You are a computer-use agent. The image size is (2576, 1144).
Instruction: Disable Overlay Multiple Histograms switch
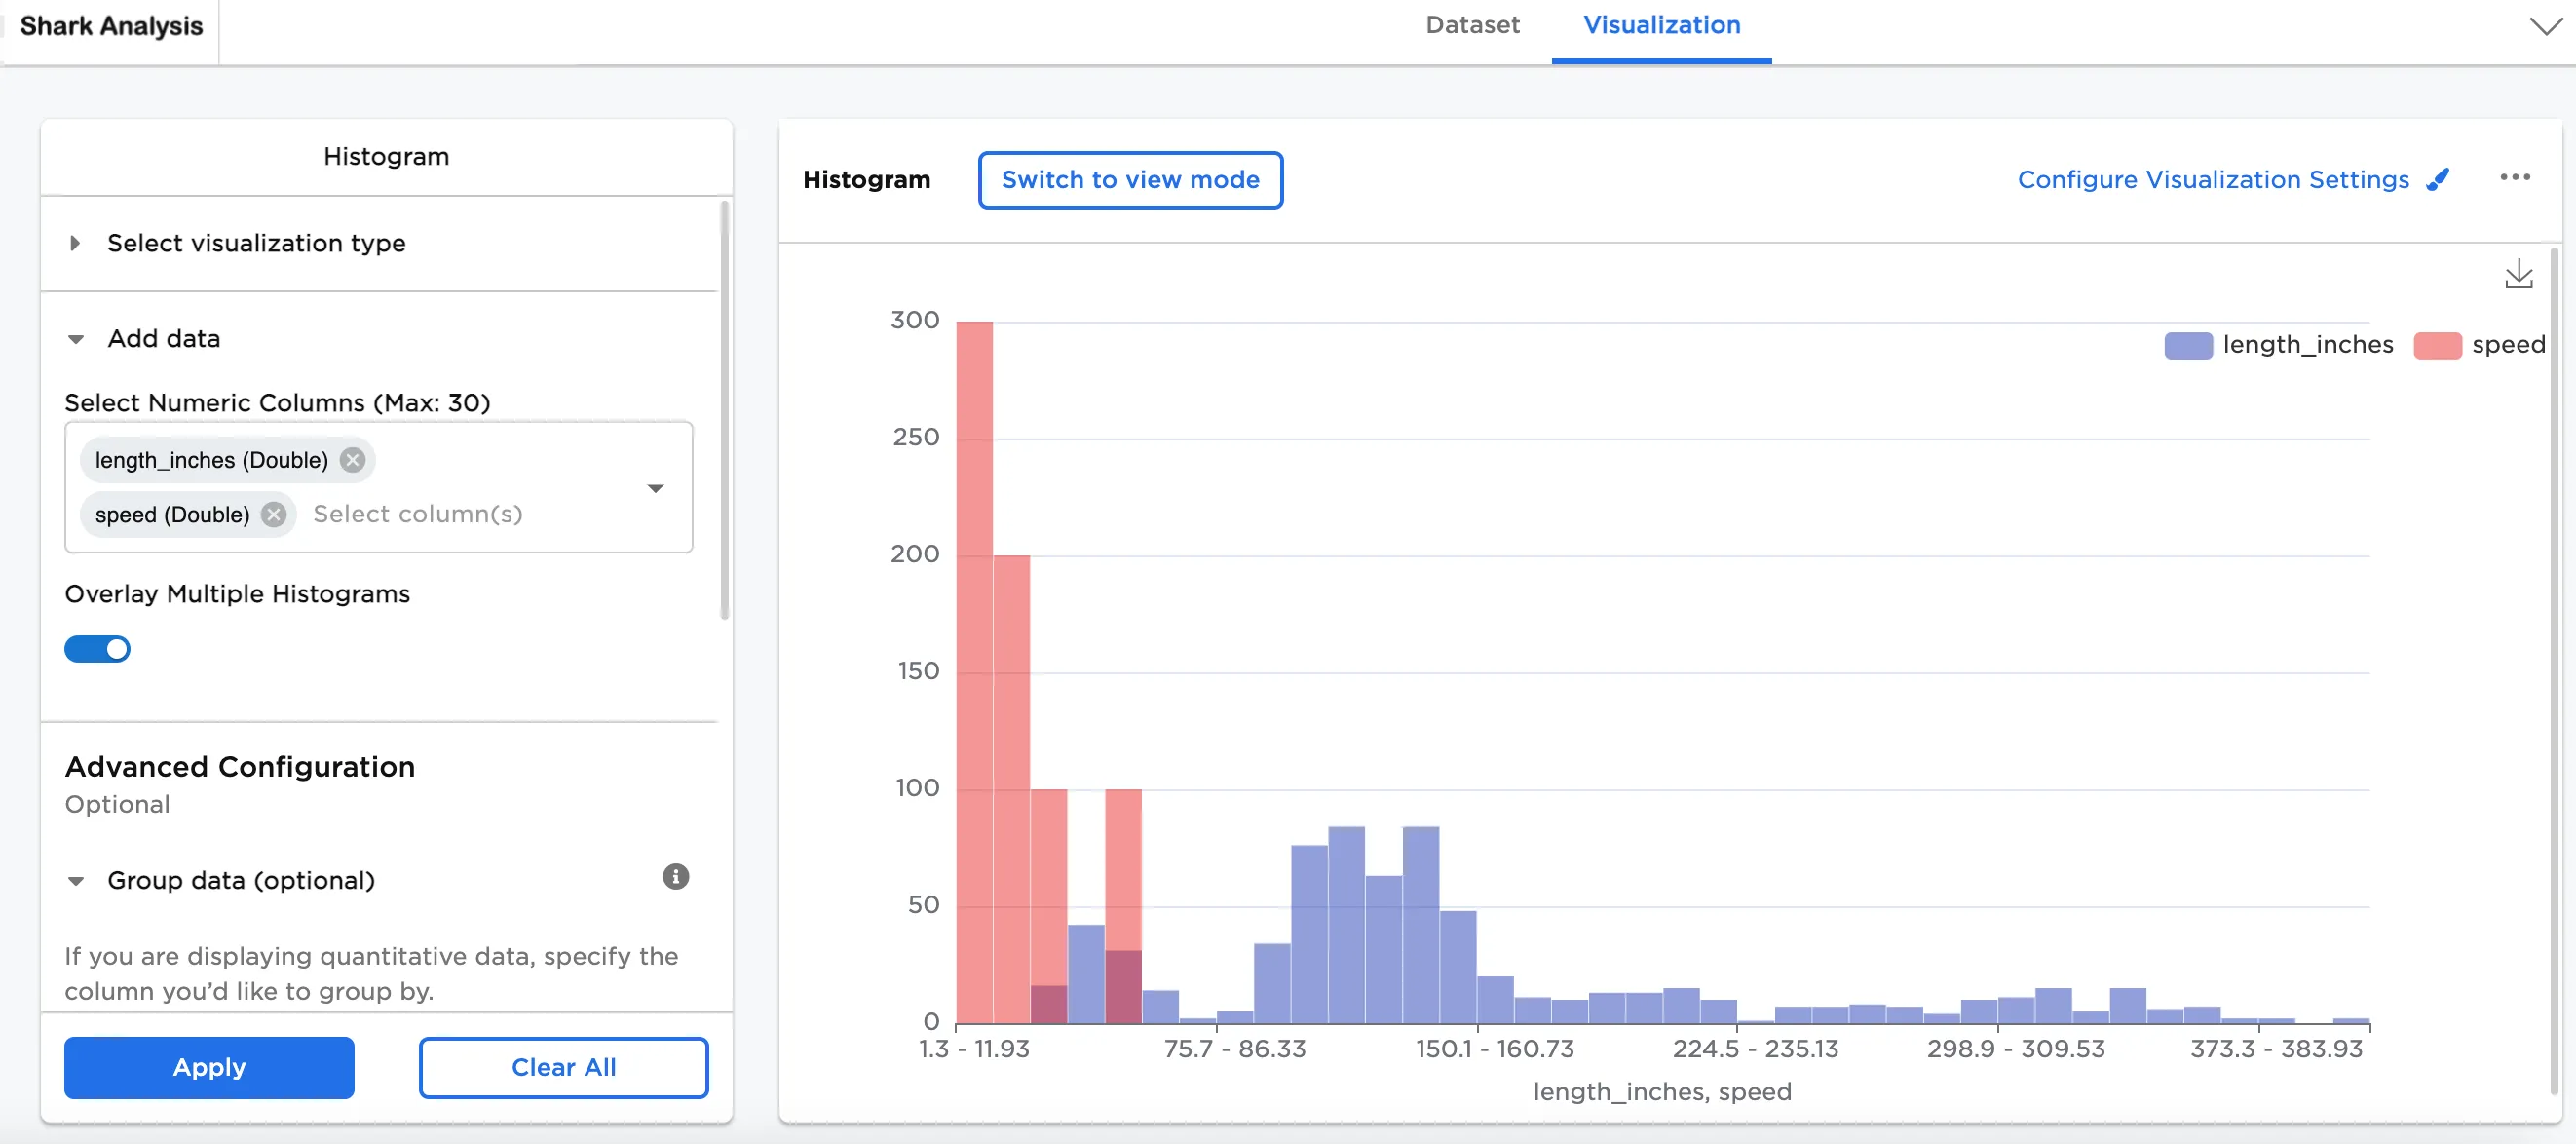pos(98,649)
